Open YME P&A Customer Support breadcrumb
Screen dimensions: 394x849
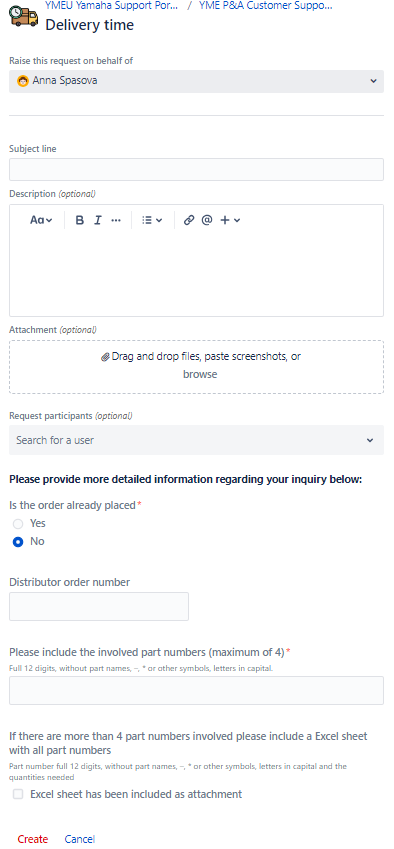[266, 6]
